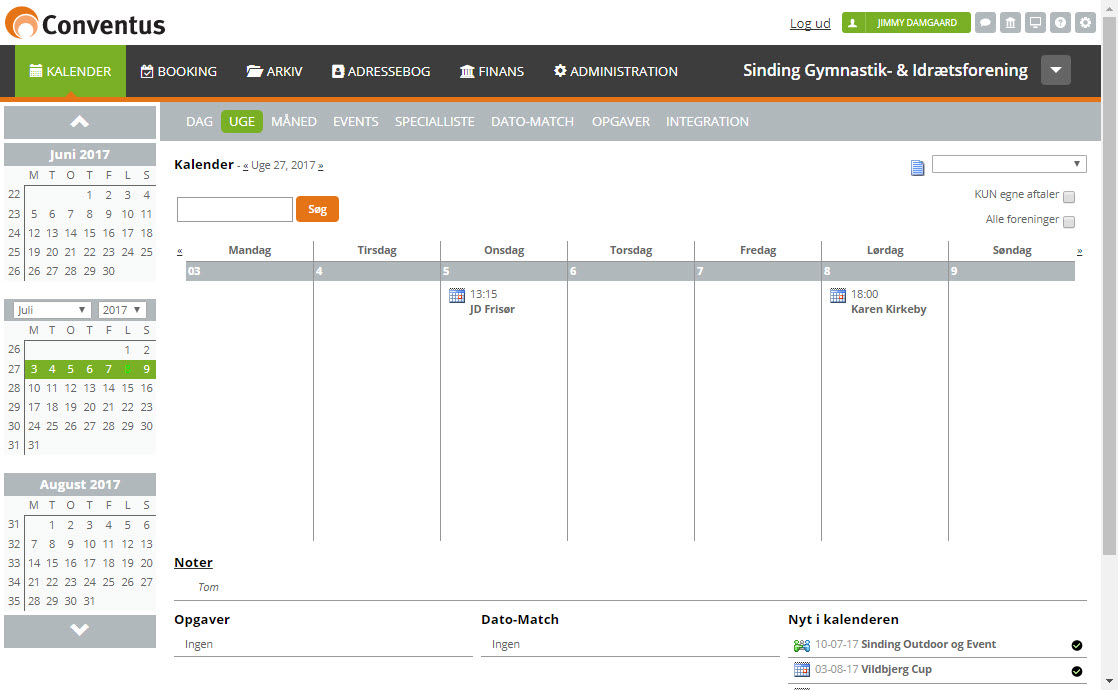Check the Alle foreninger checkbox
1118x690 pixels.
(x=1069, y=222)
